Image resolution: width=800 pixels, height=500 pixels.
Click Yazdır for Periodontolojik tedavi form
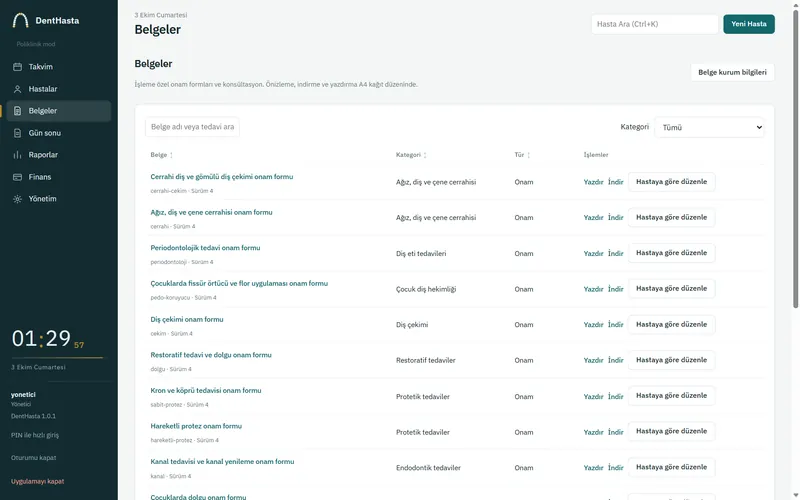pyautogui.click(x=593, y=254)
